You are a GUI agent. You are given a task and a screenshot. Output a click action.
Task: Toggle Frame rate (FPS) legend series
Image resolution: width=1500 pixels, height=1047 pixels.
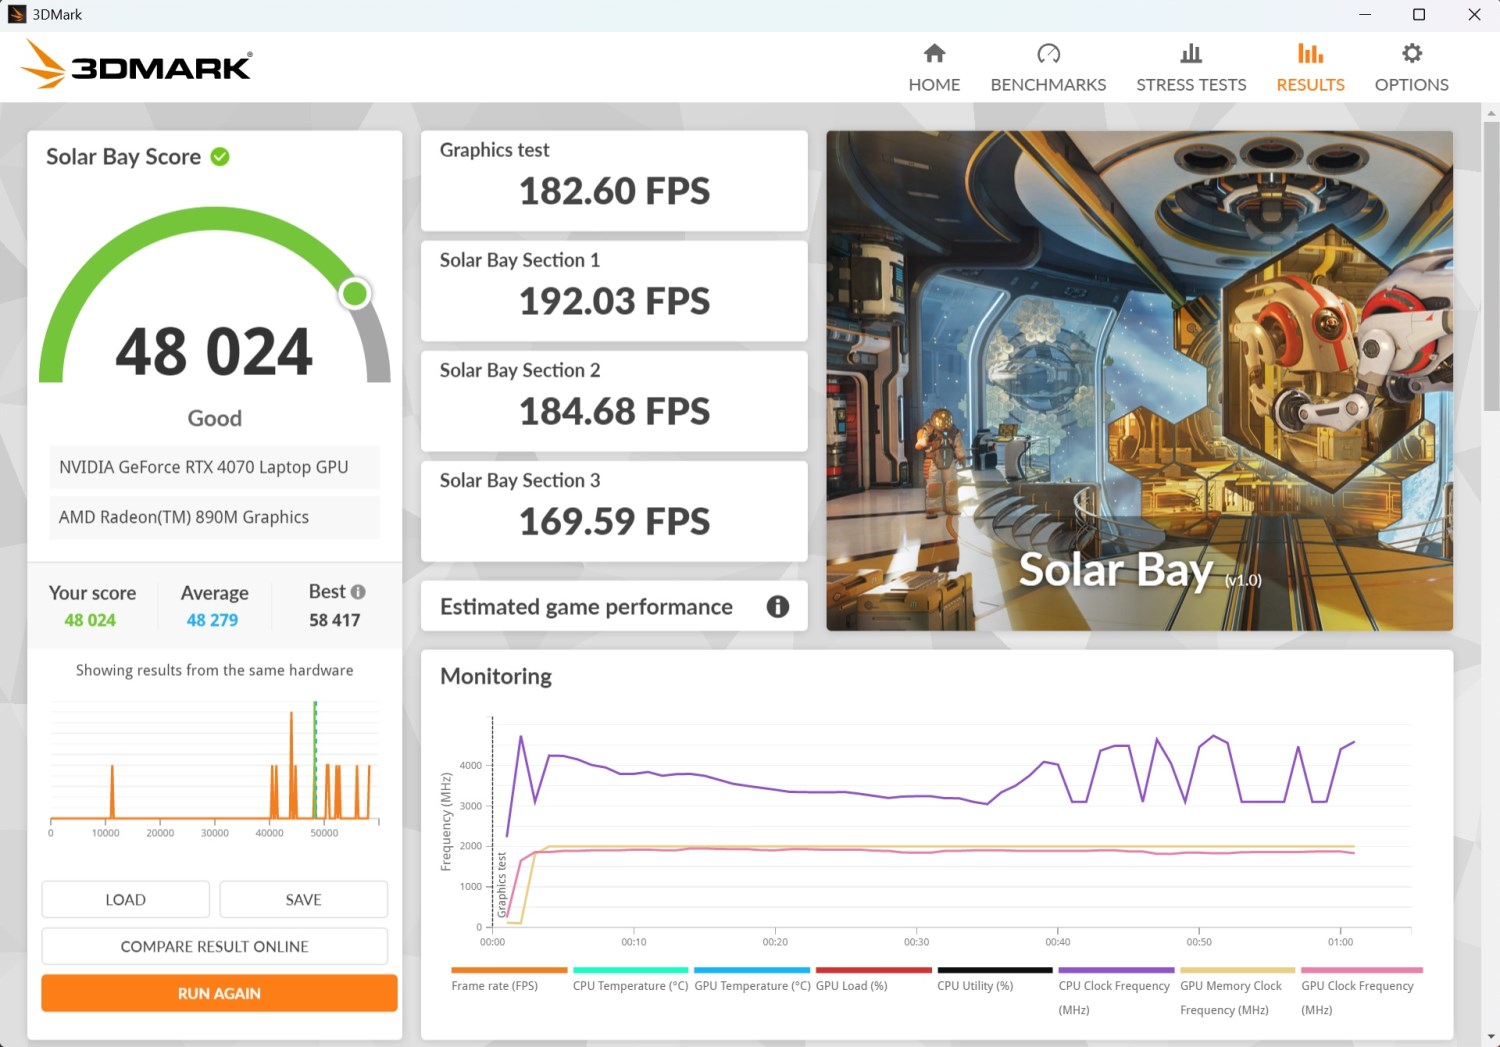(x=509, y=980)
